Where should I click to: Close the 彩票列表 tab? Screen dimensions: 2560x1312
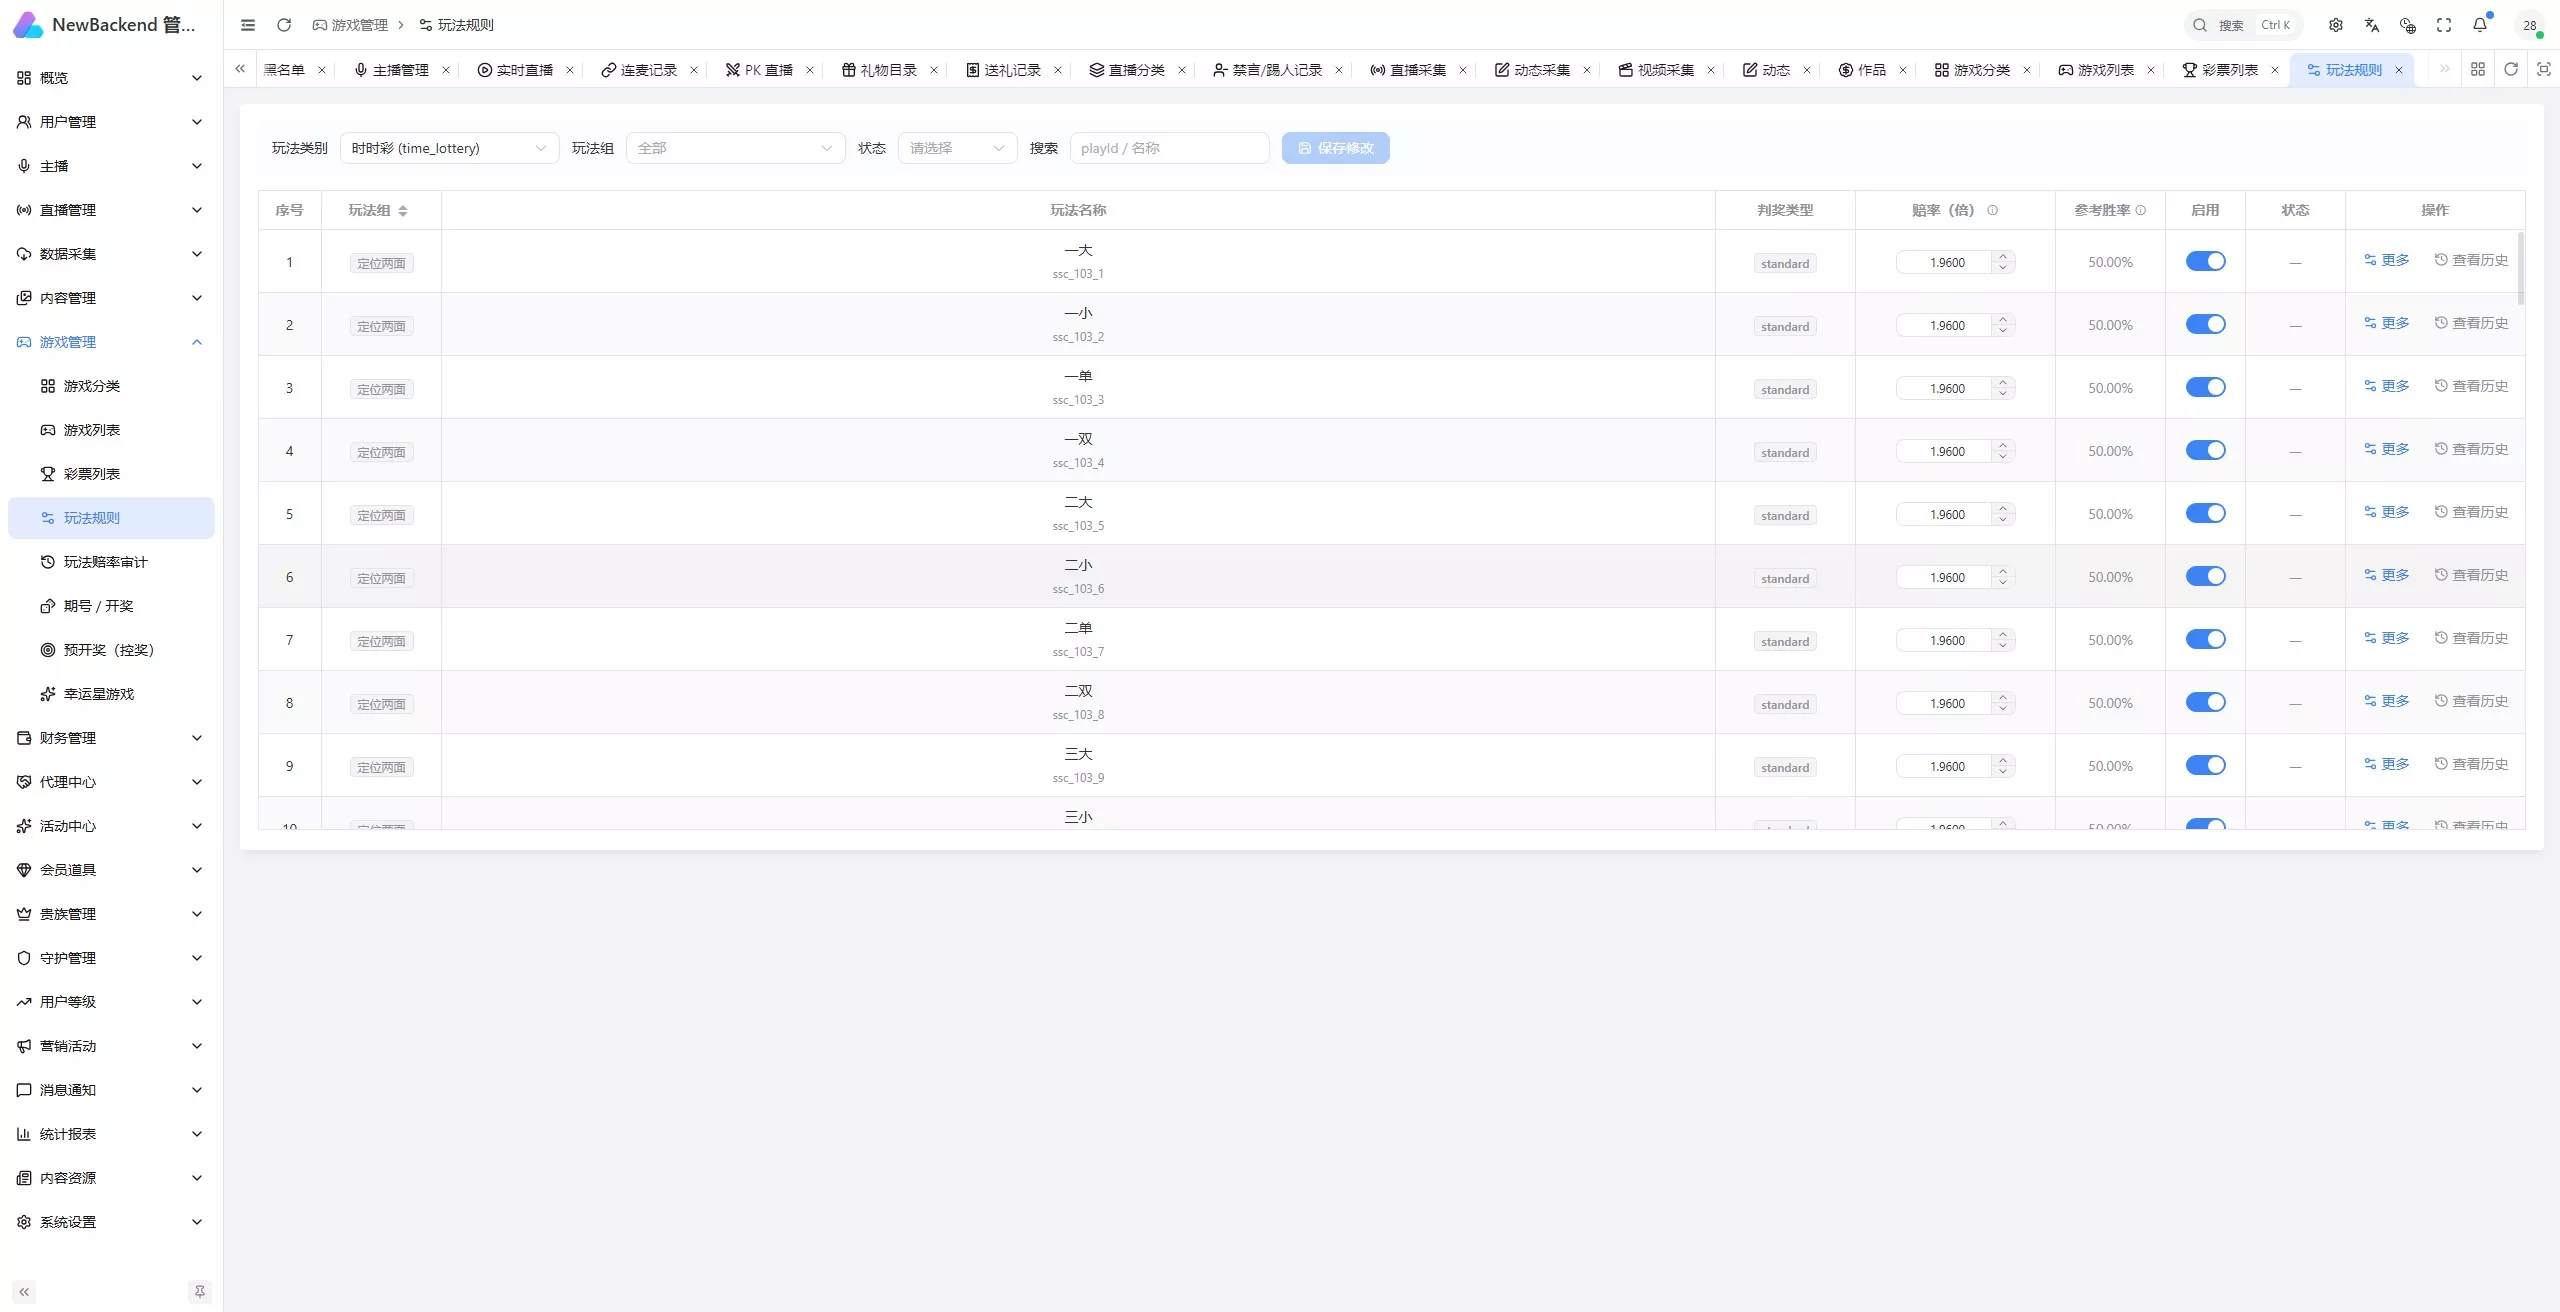tap(2275, 70)
